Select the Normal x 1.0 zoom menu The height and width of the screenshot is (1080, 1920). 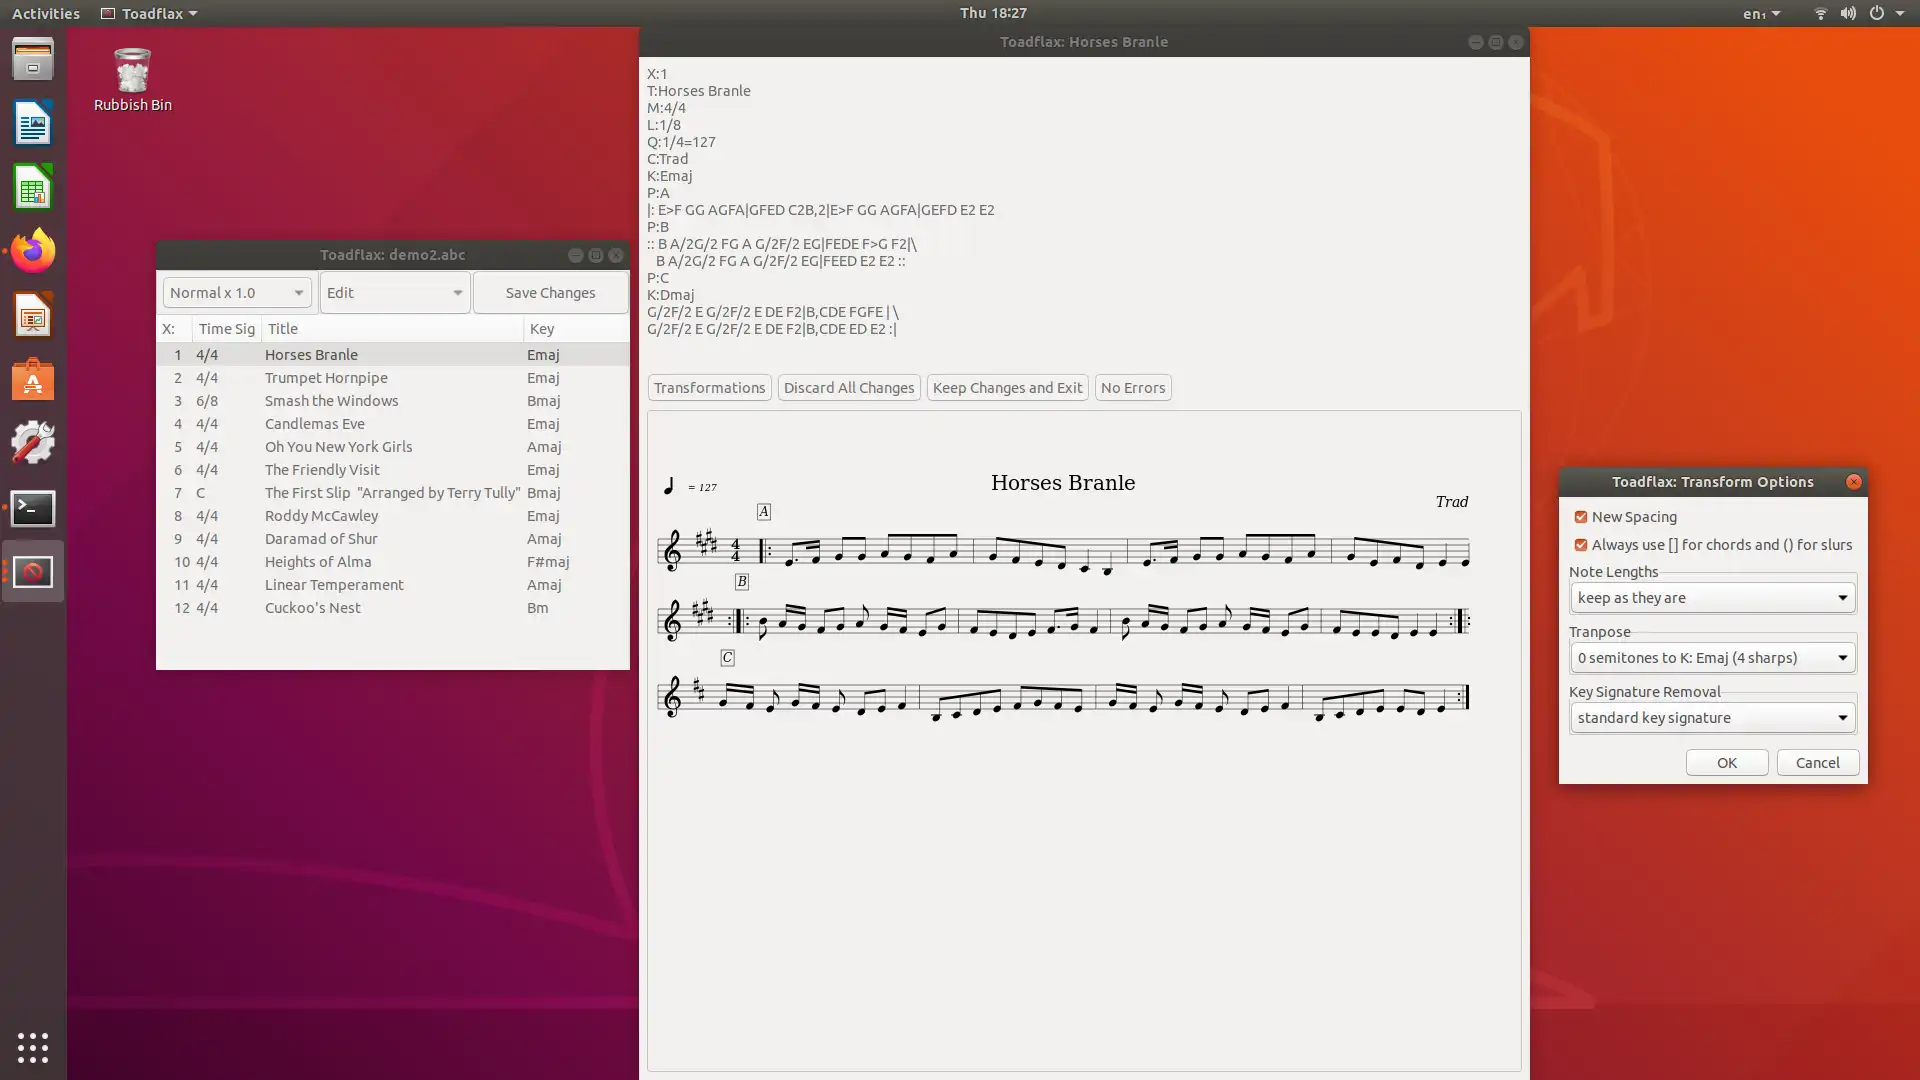point(233,293)
